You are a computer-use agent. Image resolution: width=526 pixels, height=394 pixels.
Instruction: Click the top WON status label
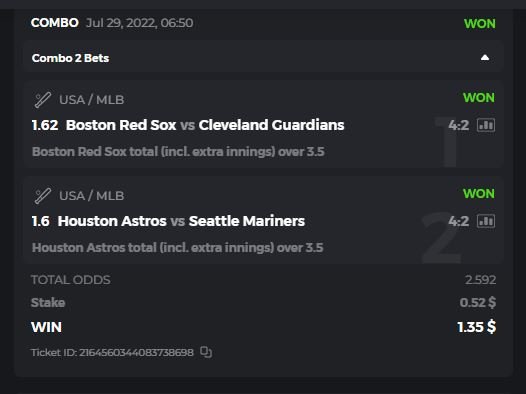coord(480,24)
